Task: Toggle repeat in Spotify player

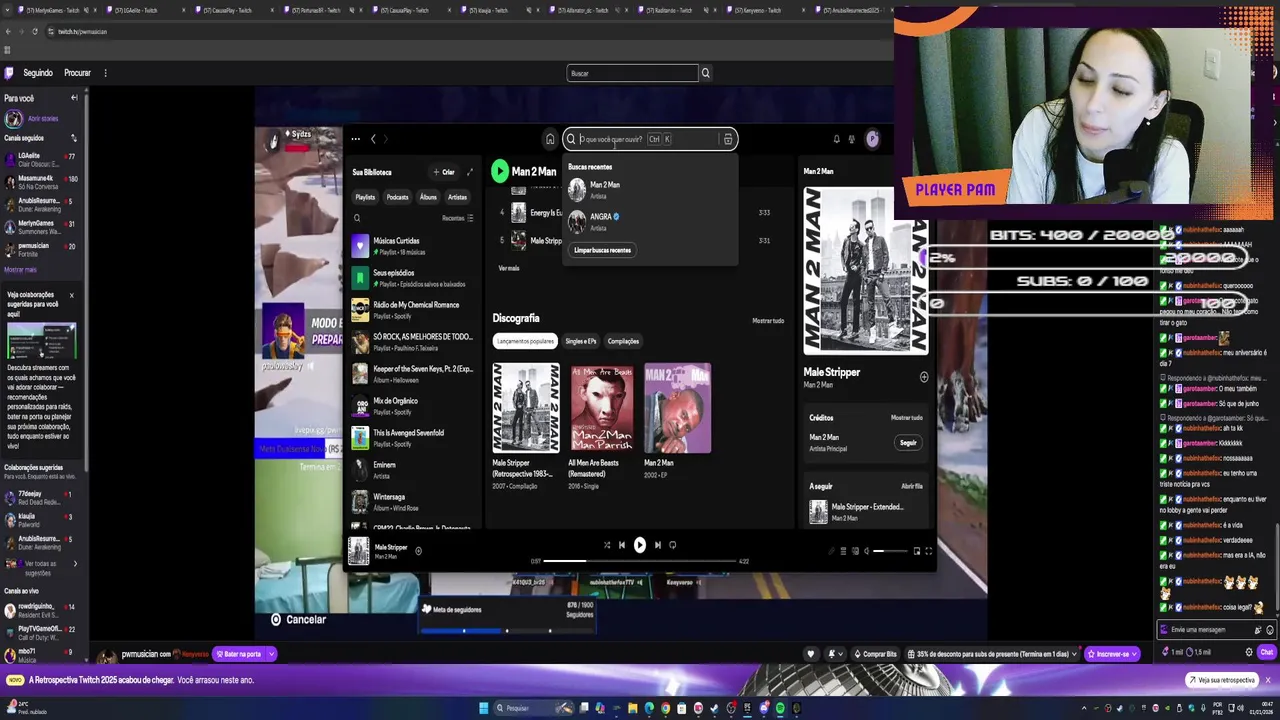Action: (x=673, y=545)
